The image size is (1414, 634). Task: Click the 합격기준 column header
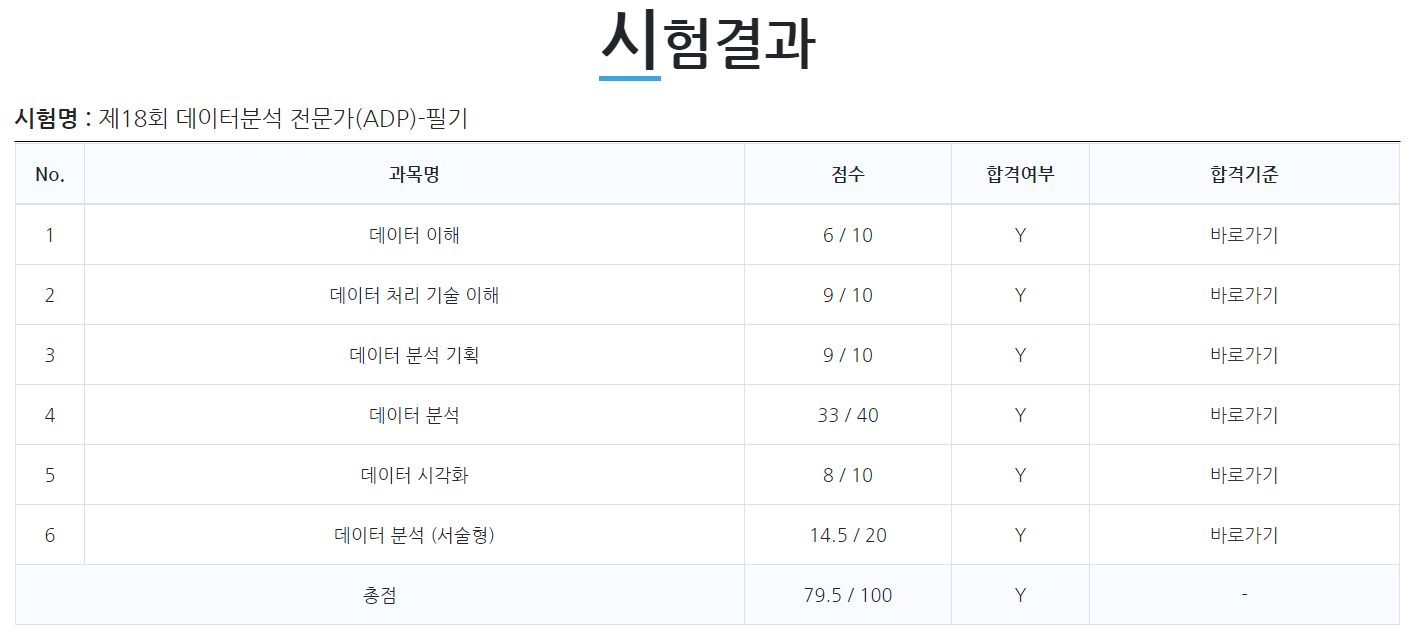click(1244, 174)
